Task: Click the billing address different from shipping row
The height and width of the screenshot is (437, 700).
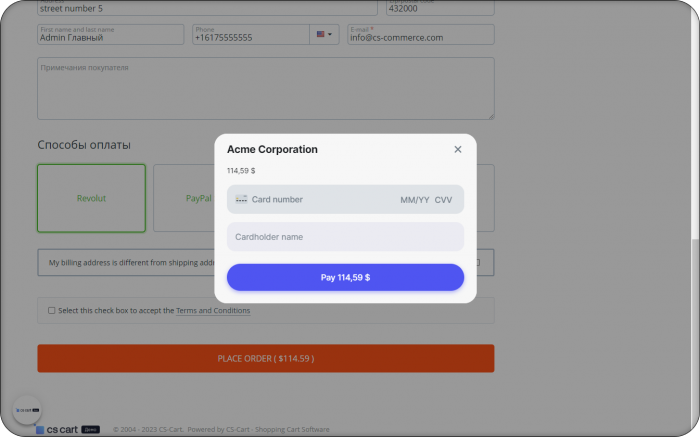Action: tap(266, 262)
